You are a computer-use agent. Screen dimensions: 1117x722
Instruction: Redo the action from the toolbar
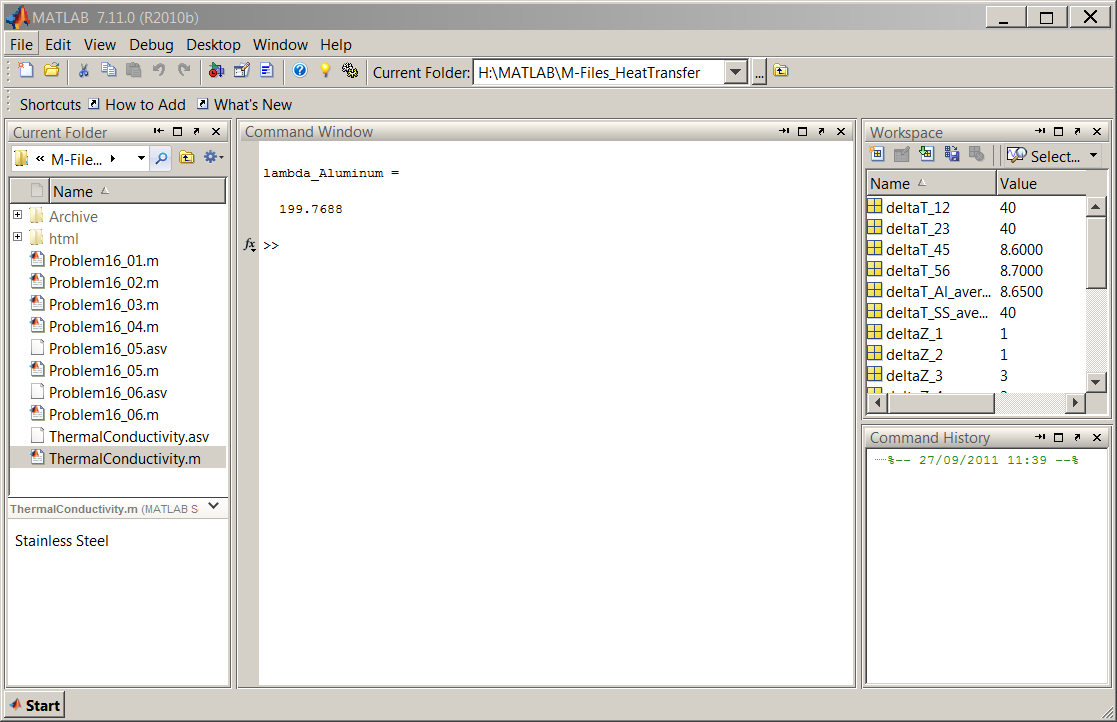click(184, 70)
